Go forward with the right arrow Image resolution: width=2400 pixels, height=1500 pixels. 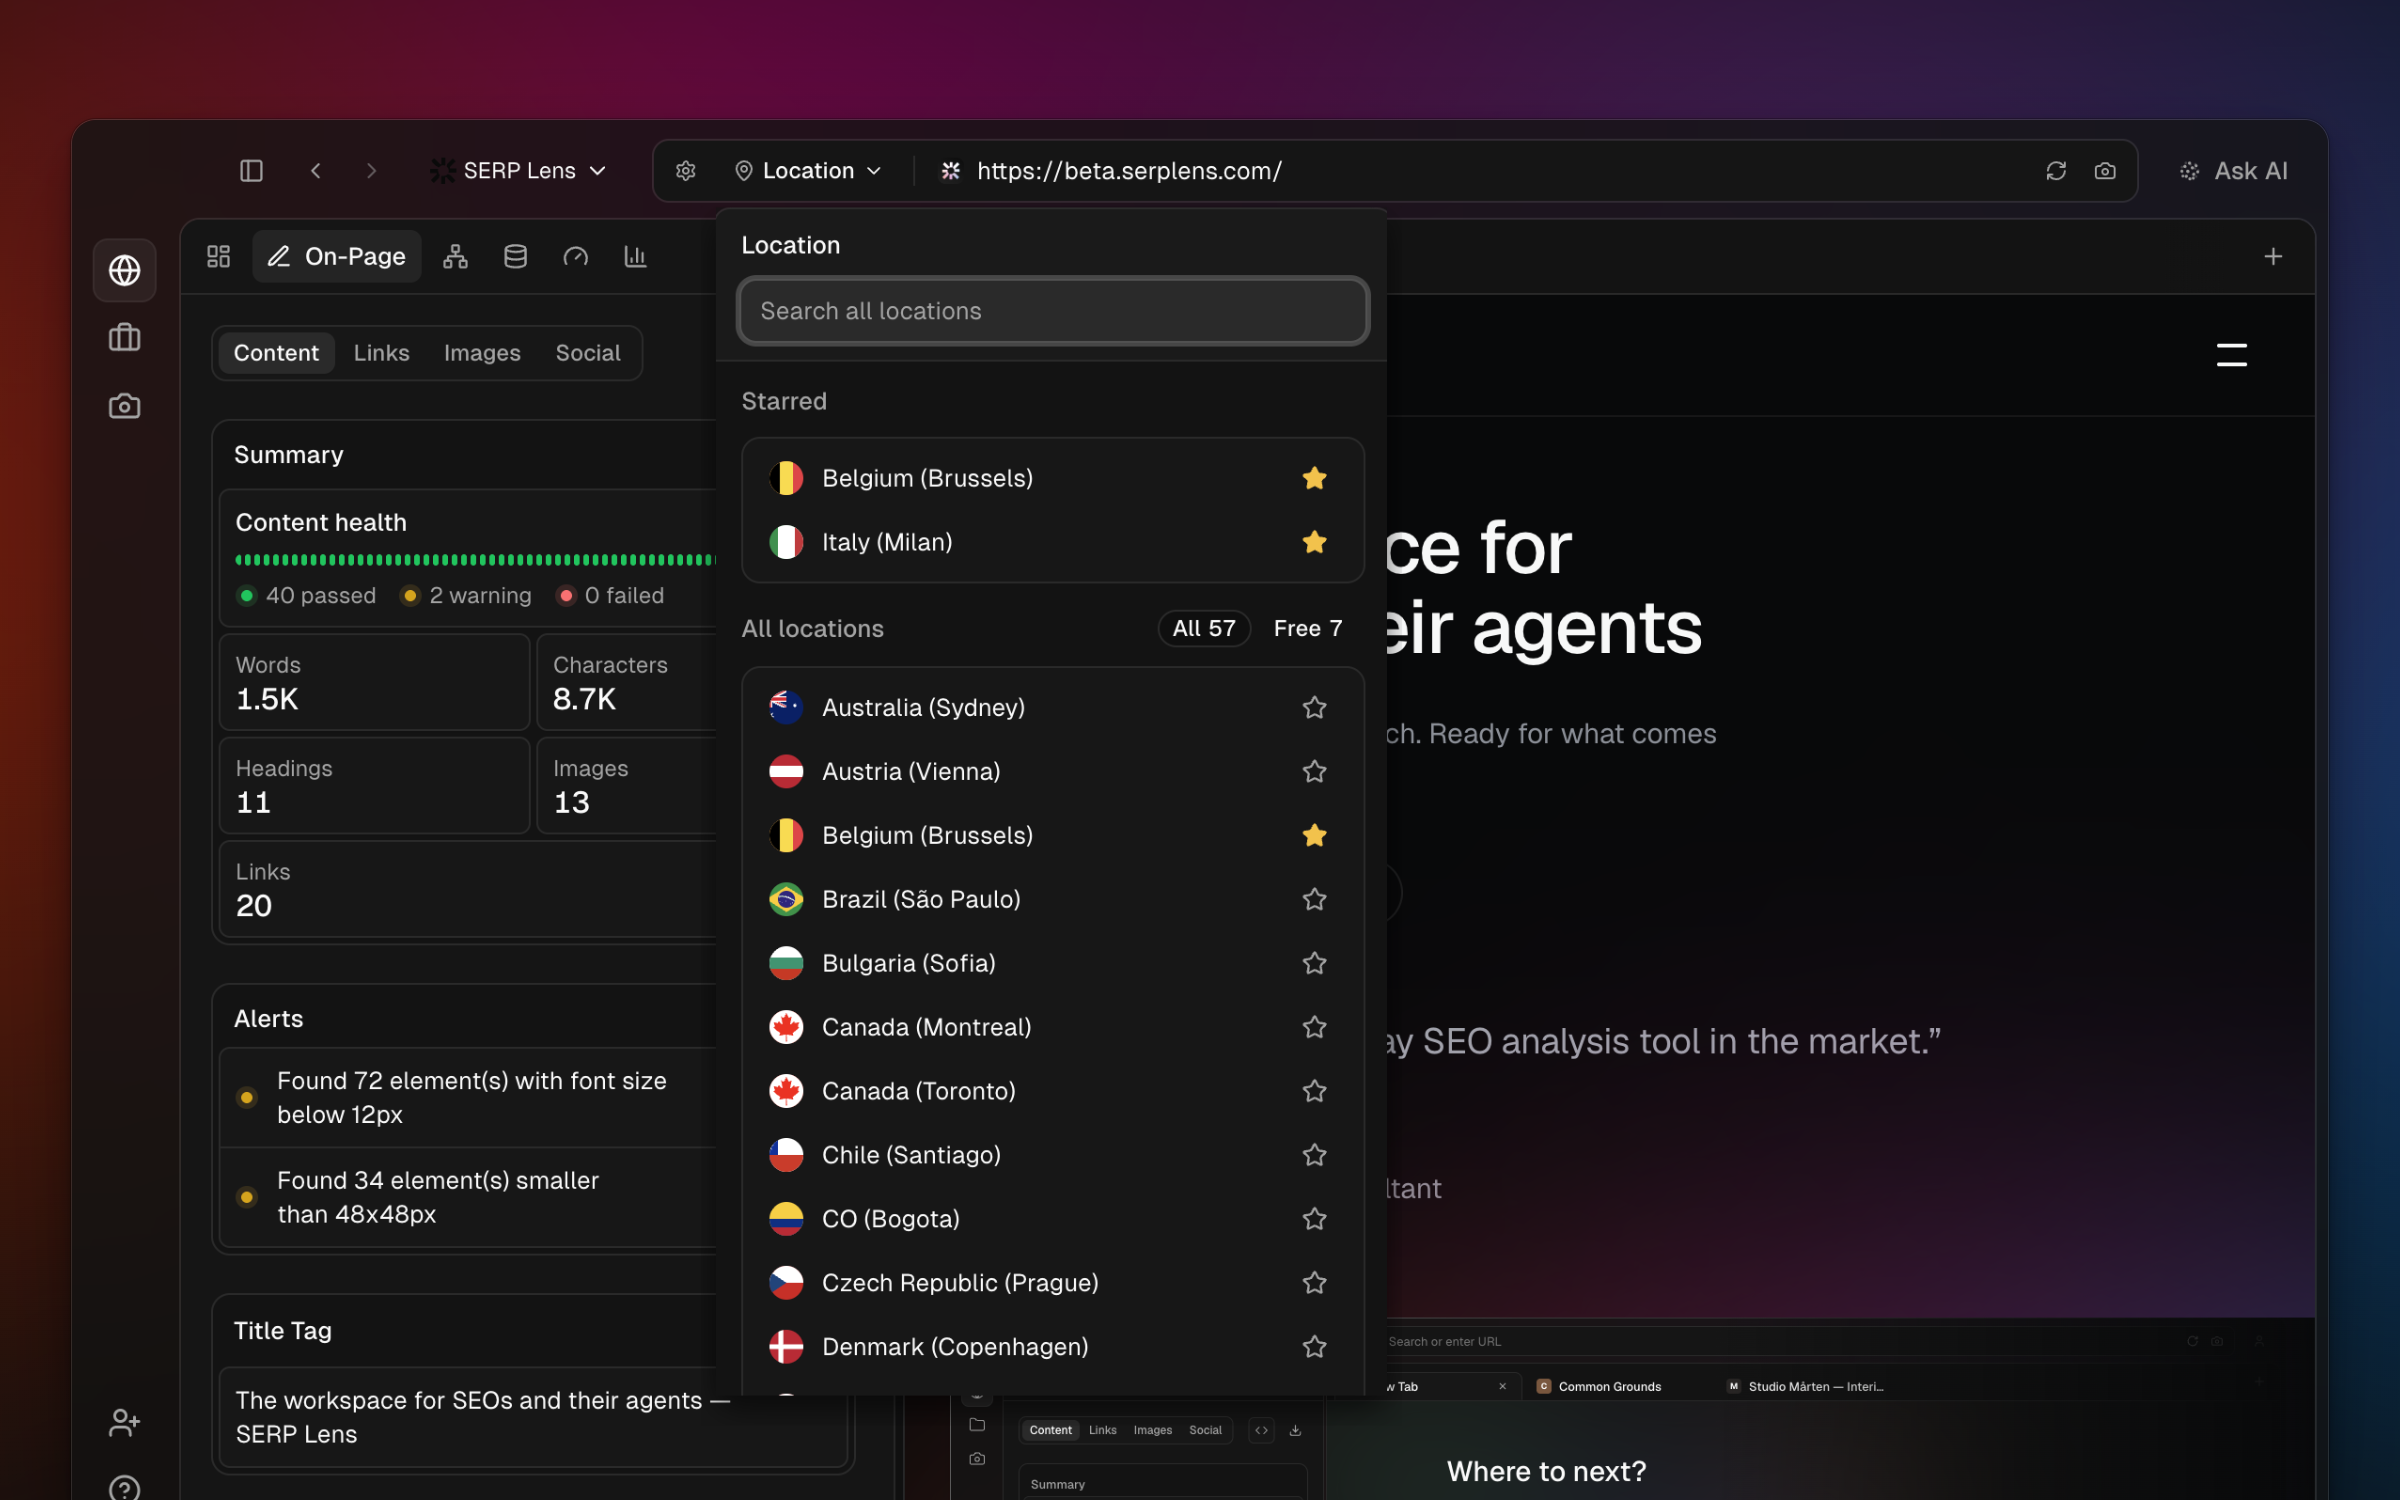pos(372,171)
